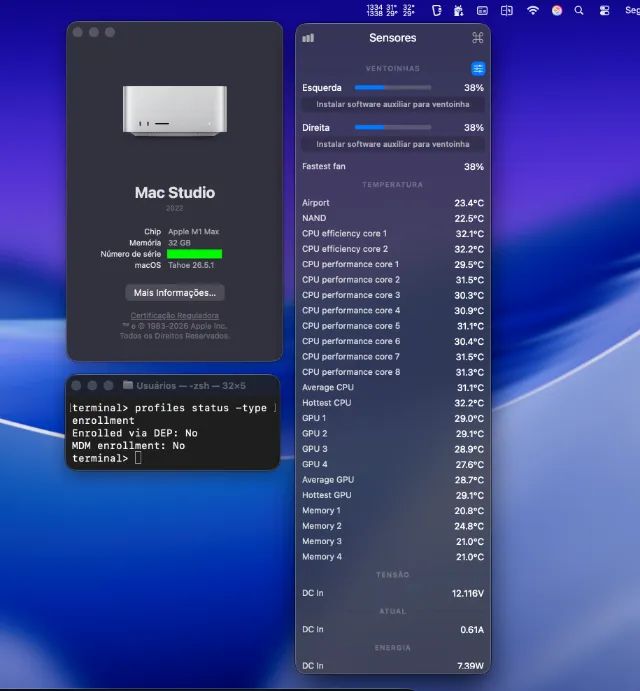The width and height of the screenshot is (640, 691).
Task: Click install fan helper button under Esquerda
Action: click(x=393, y=104)
